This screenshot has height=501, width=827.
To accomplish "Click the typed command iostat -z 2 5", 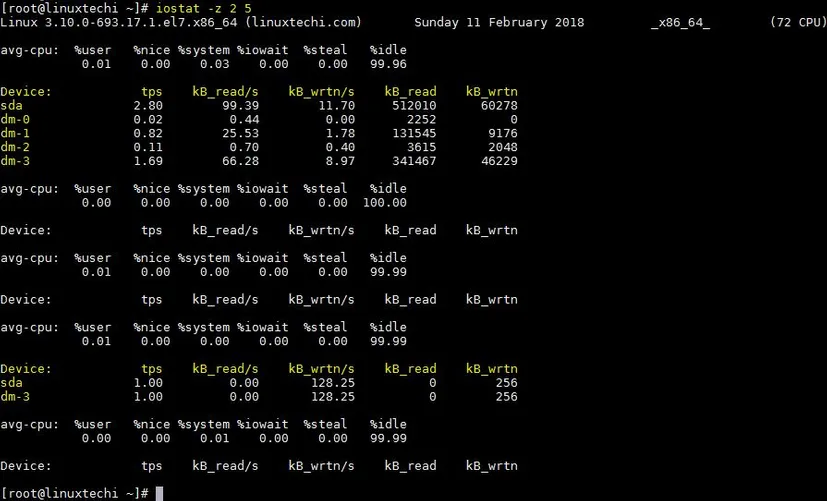I will coord(203,7).
